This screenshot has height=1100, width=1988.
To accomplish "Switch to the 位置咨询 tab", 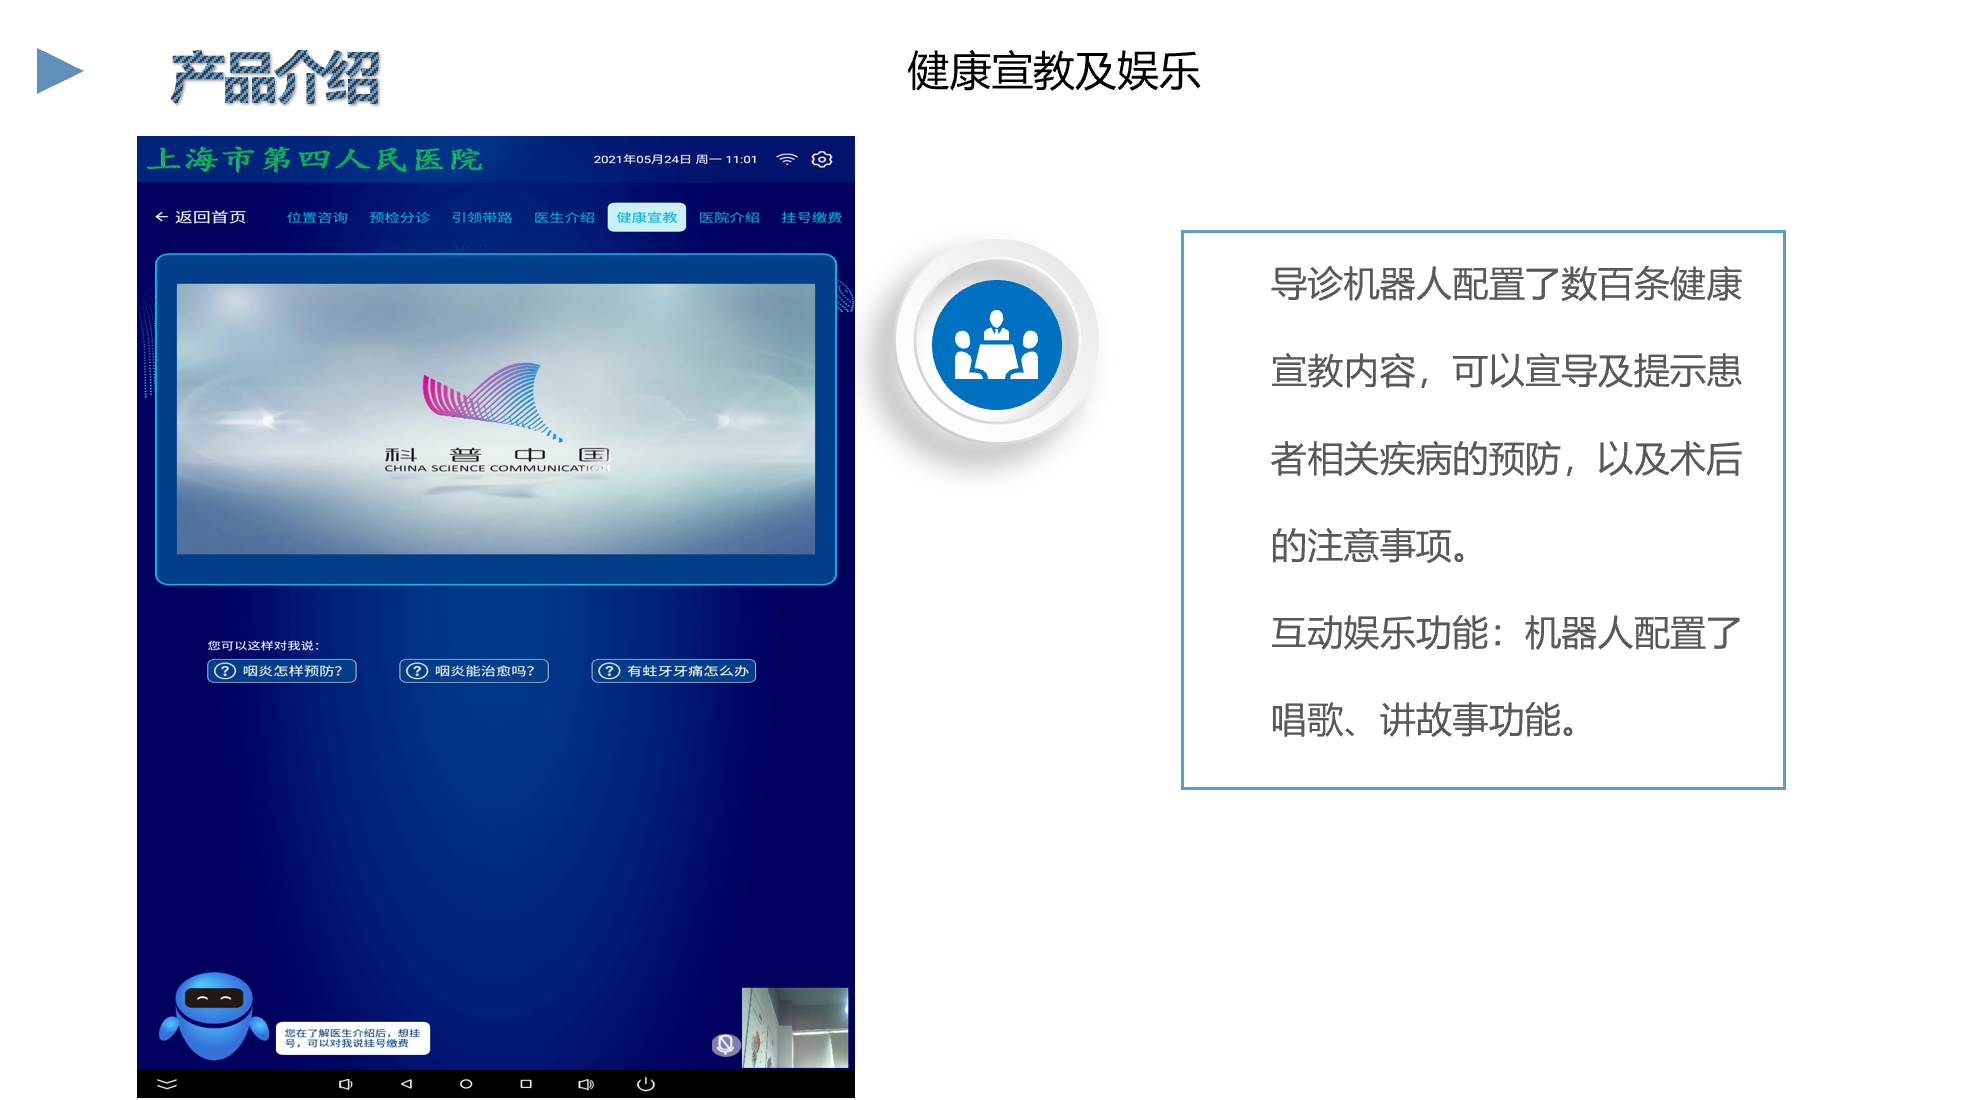I will [x=317, y=217].
